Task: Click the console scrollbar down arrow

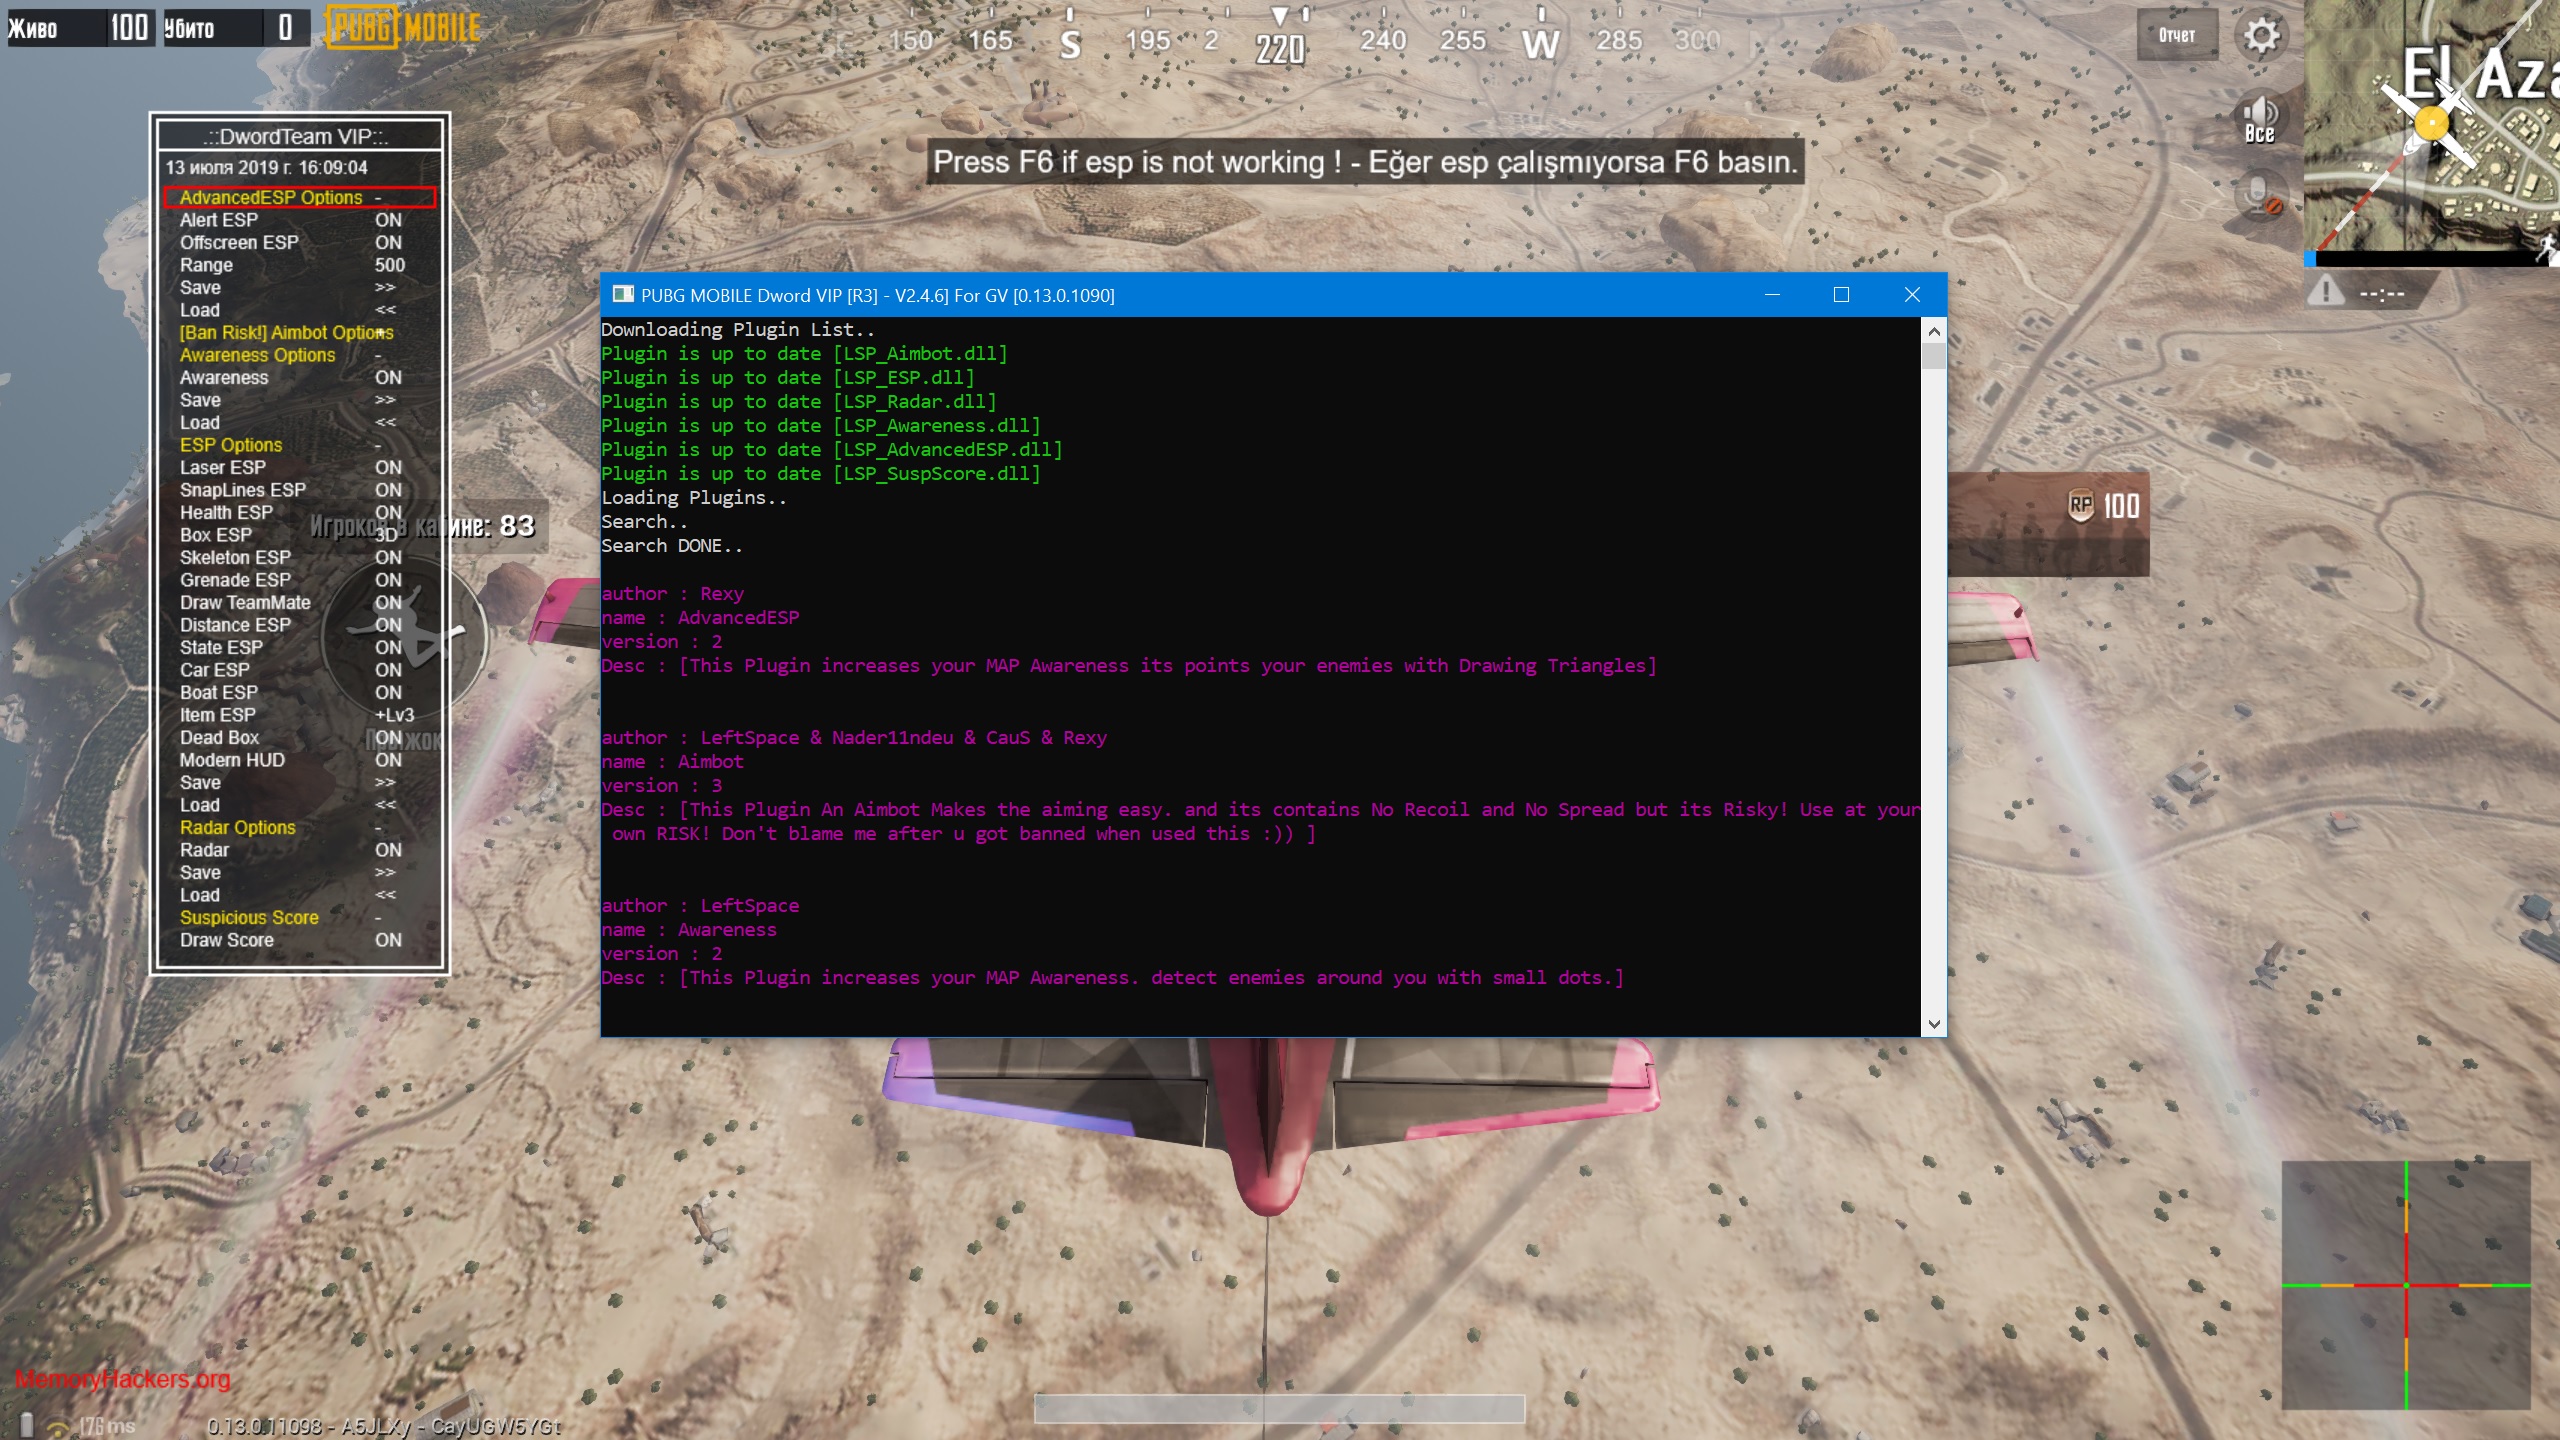Action: (1934, 1024)
